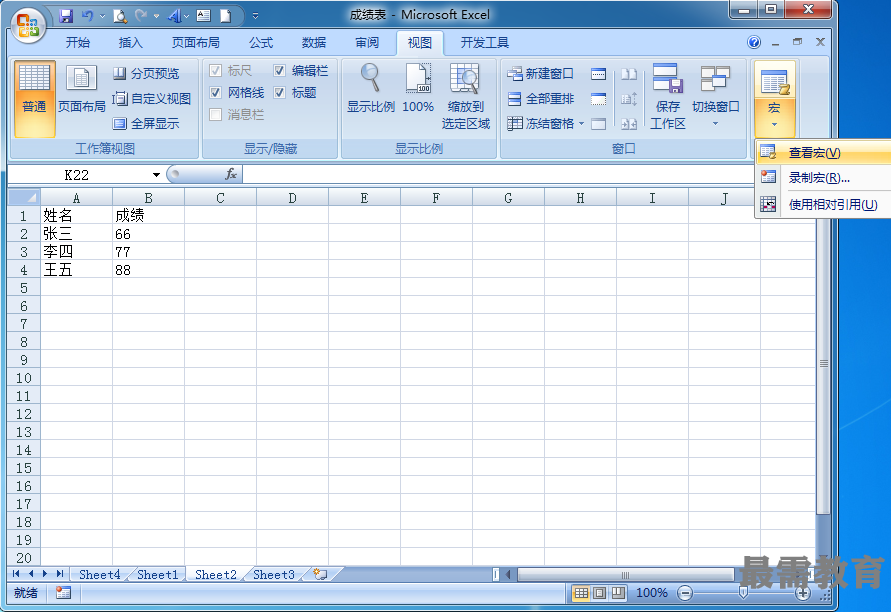891x612 pixels.
Task: Enter Full Screen (全屏显示) mode
Action: 146,123
